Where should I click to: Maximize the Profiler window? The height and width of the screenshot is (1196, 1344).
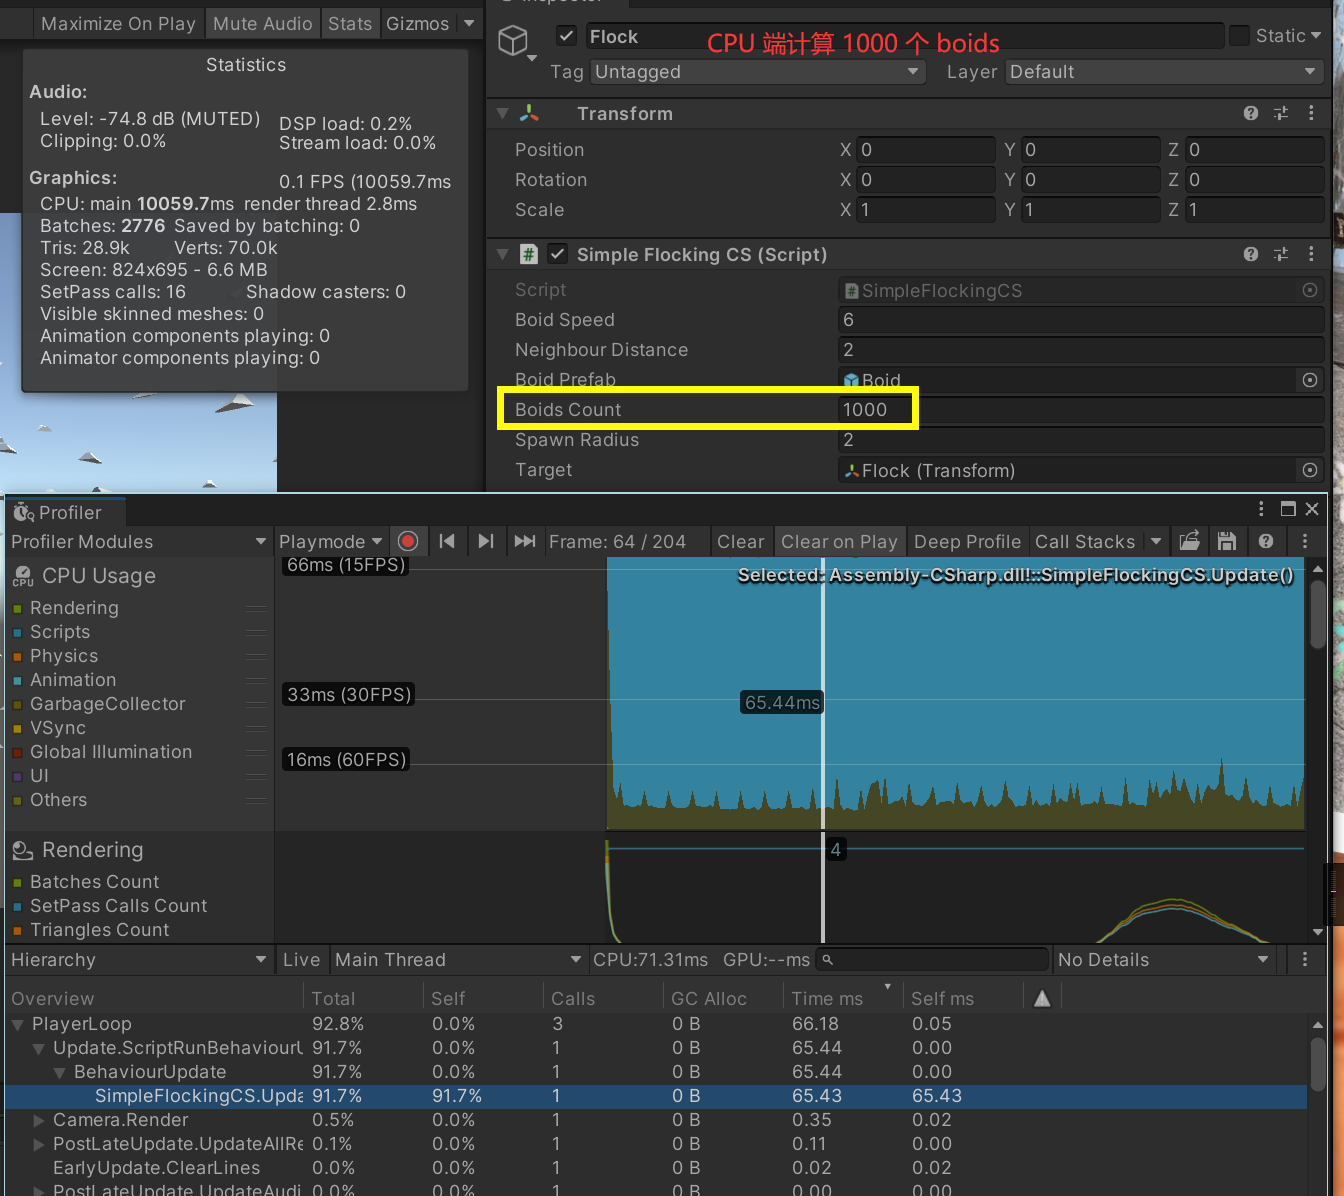point(1288,509)
